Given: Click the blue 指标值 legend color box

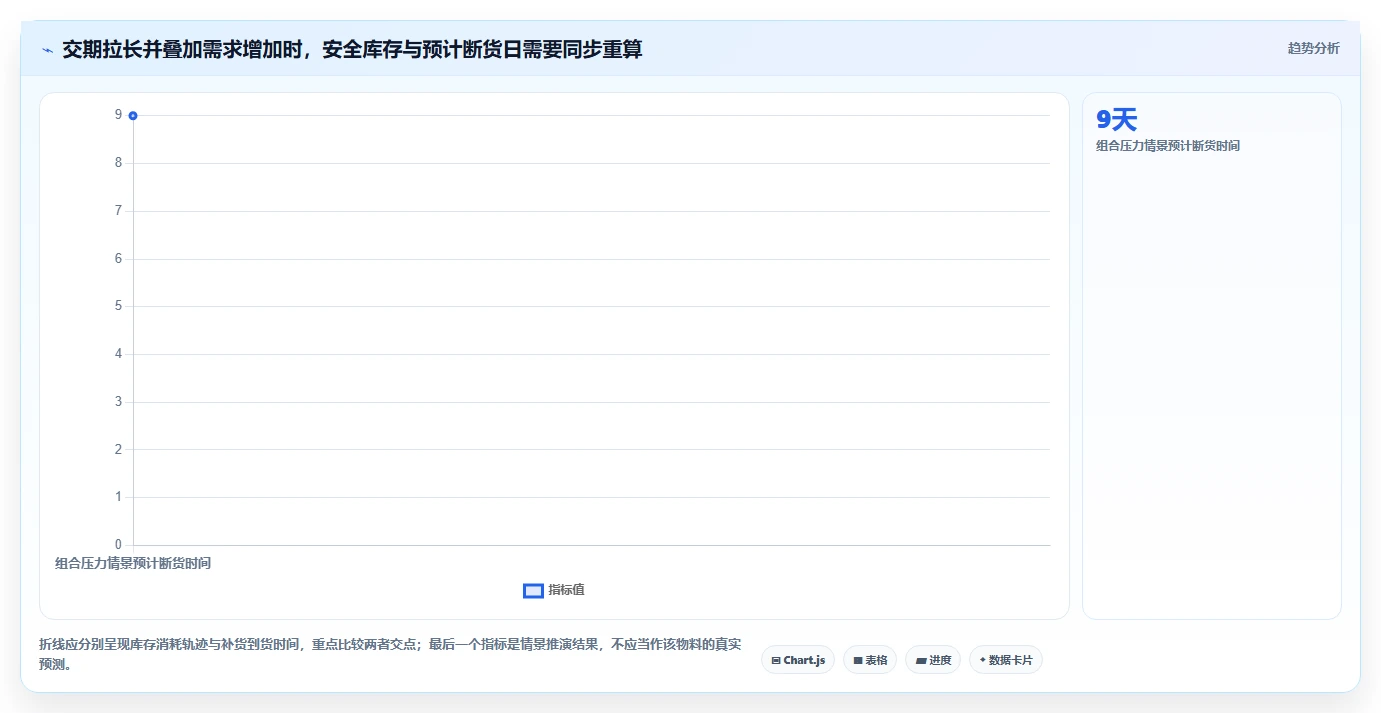Looking at the screenshot, I should [533, 591].
